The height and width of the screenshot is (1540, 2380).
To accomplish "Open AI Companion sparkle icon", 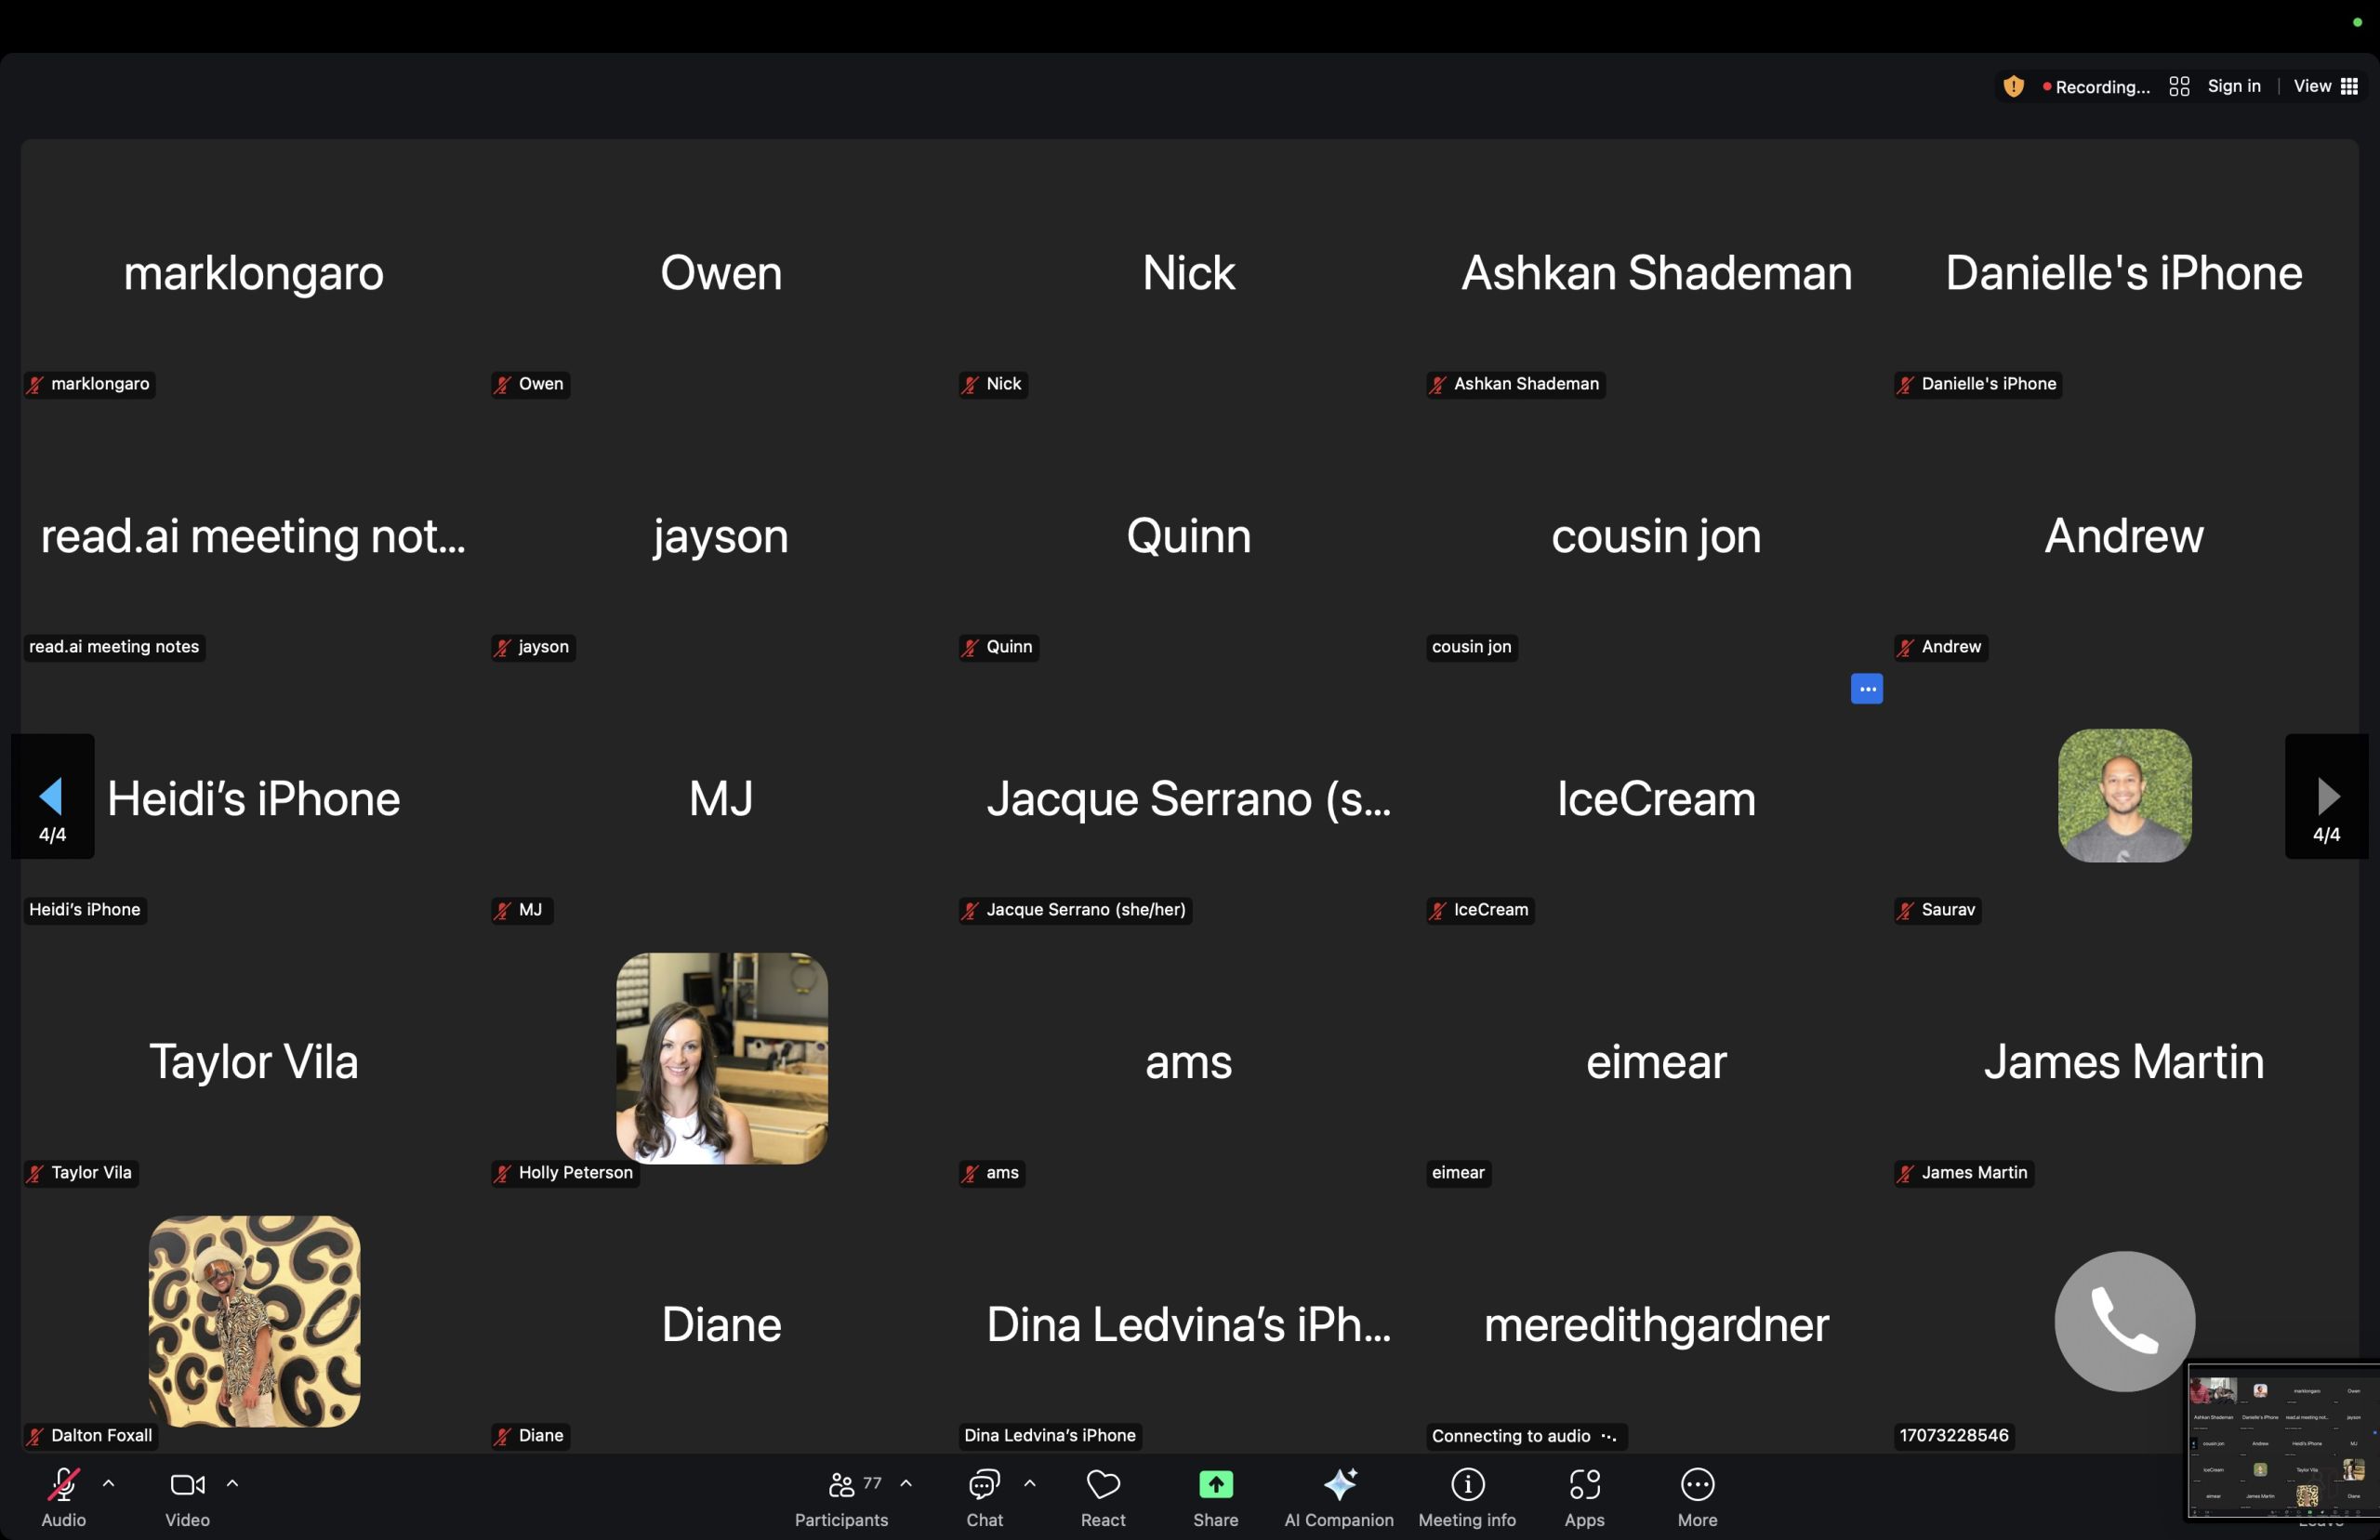I will pyautogui.click(x=1338, y=1485).
